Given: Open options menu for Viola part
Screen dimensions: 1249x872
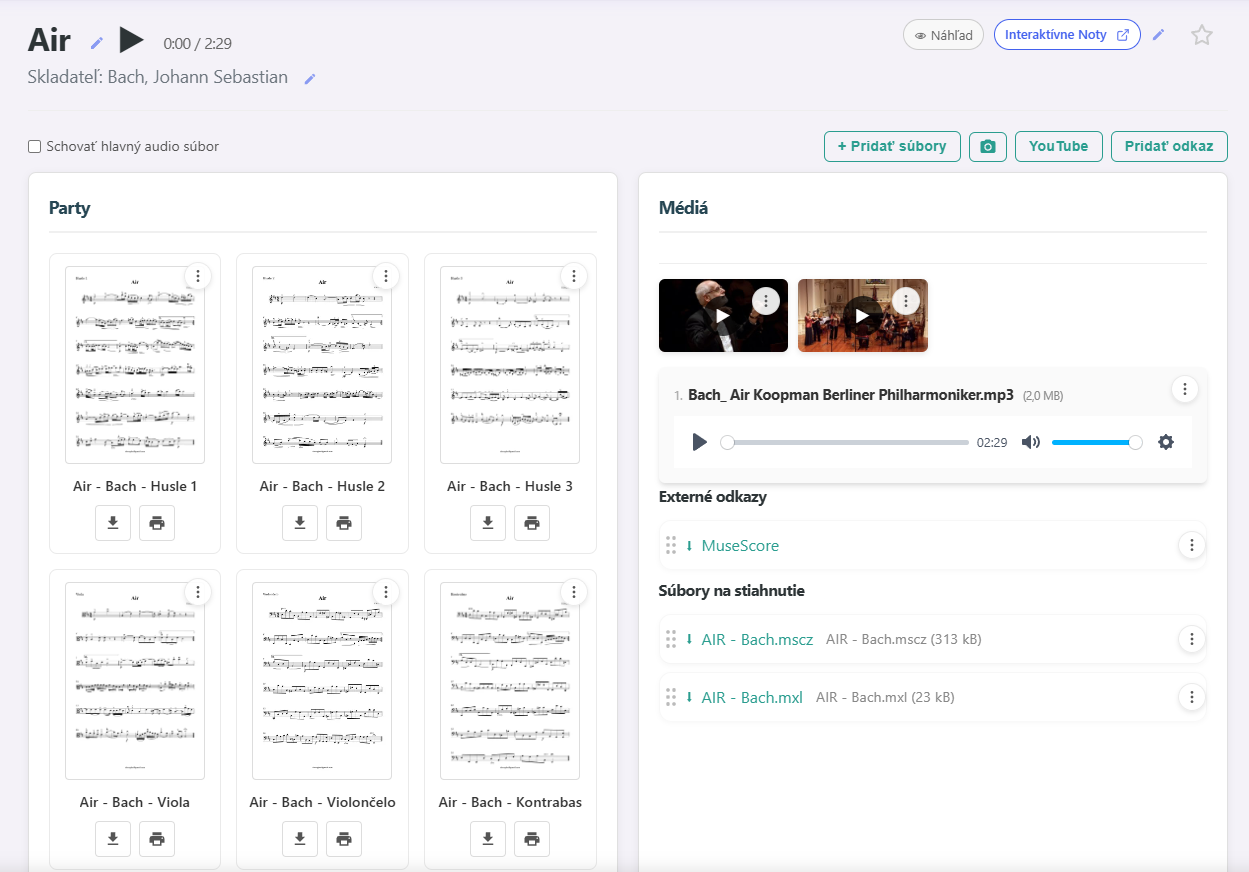Looking at the screenshot, I should [198, 592].
